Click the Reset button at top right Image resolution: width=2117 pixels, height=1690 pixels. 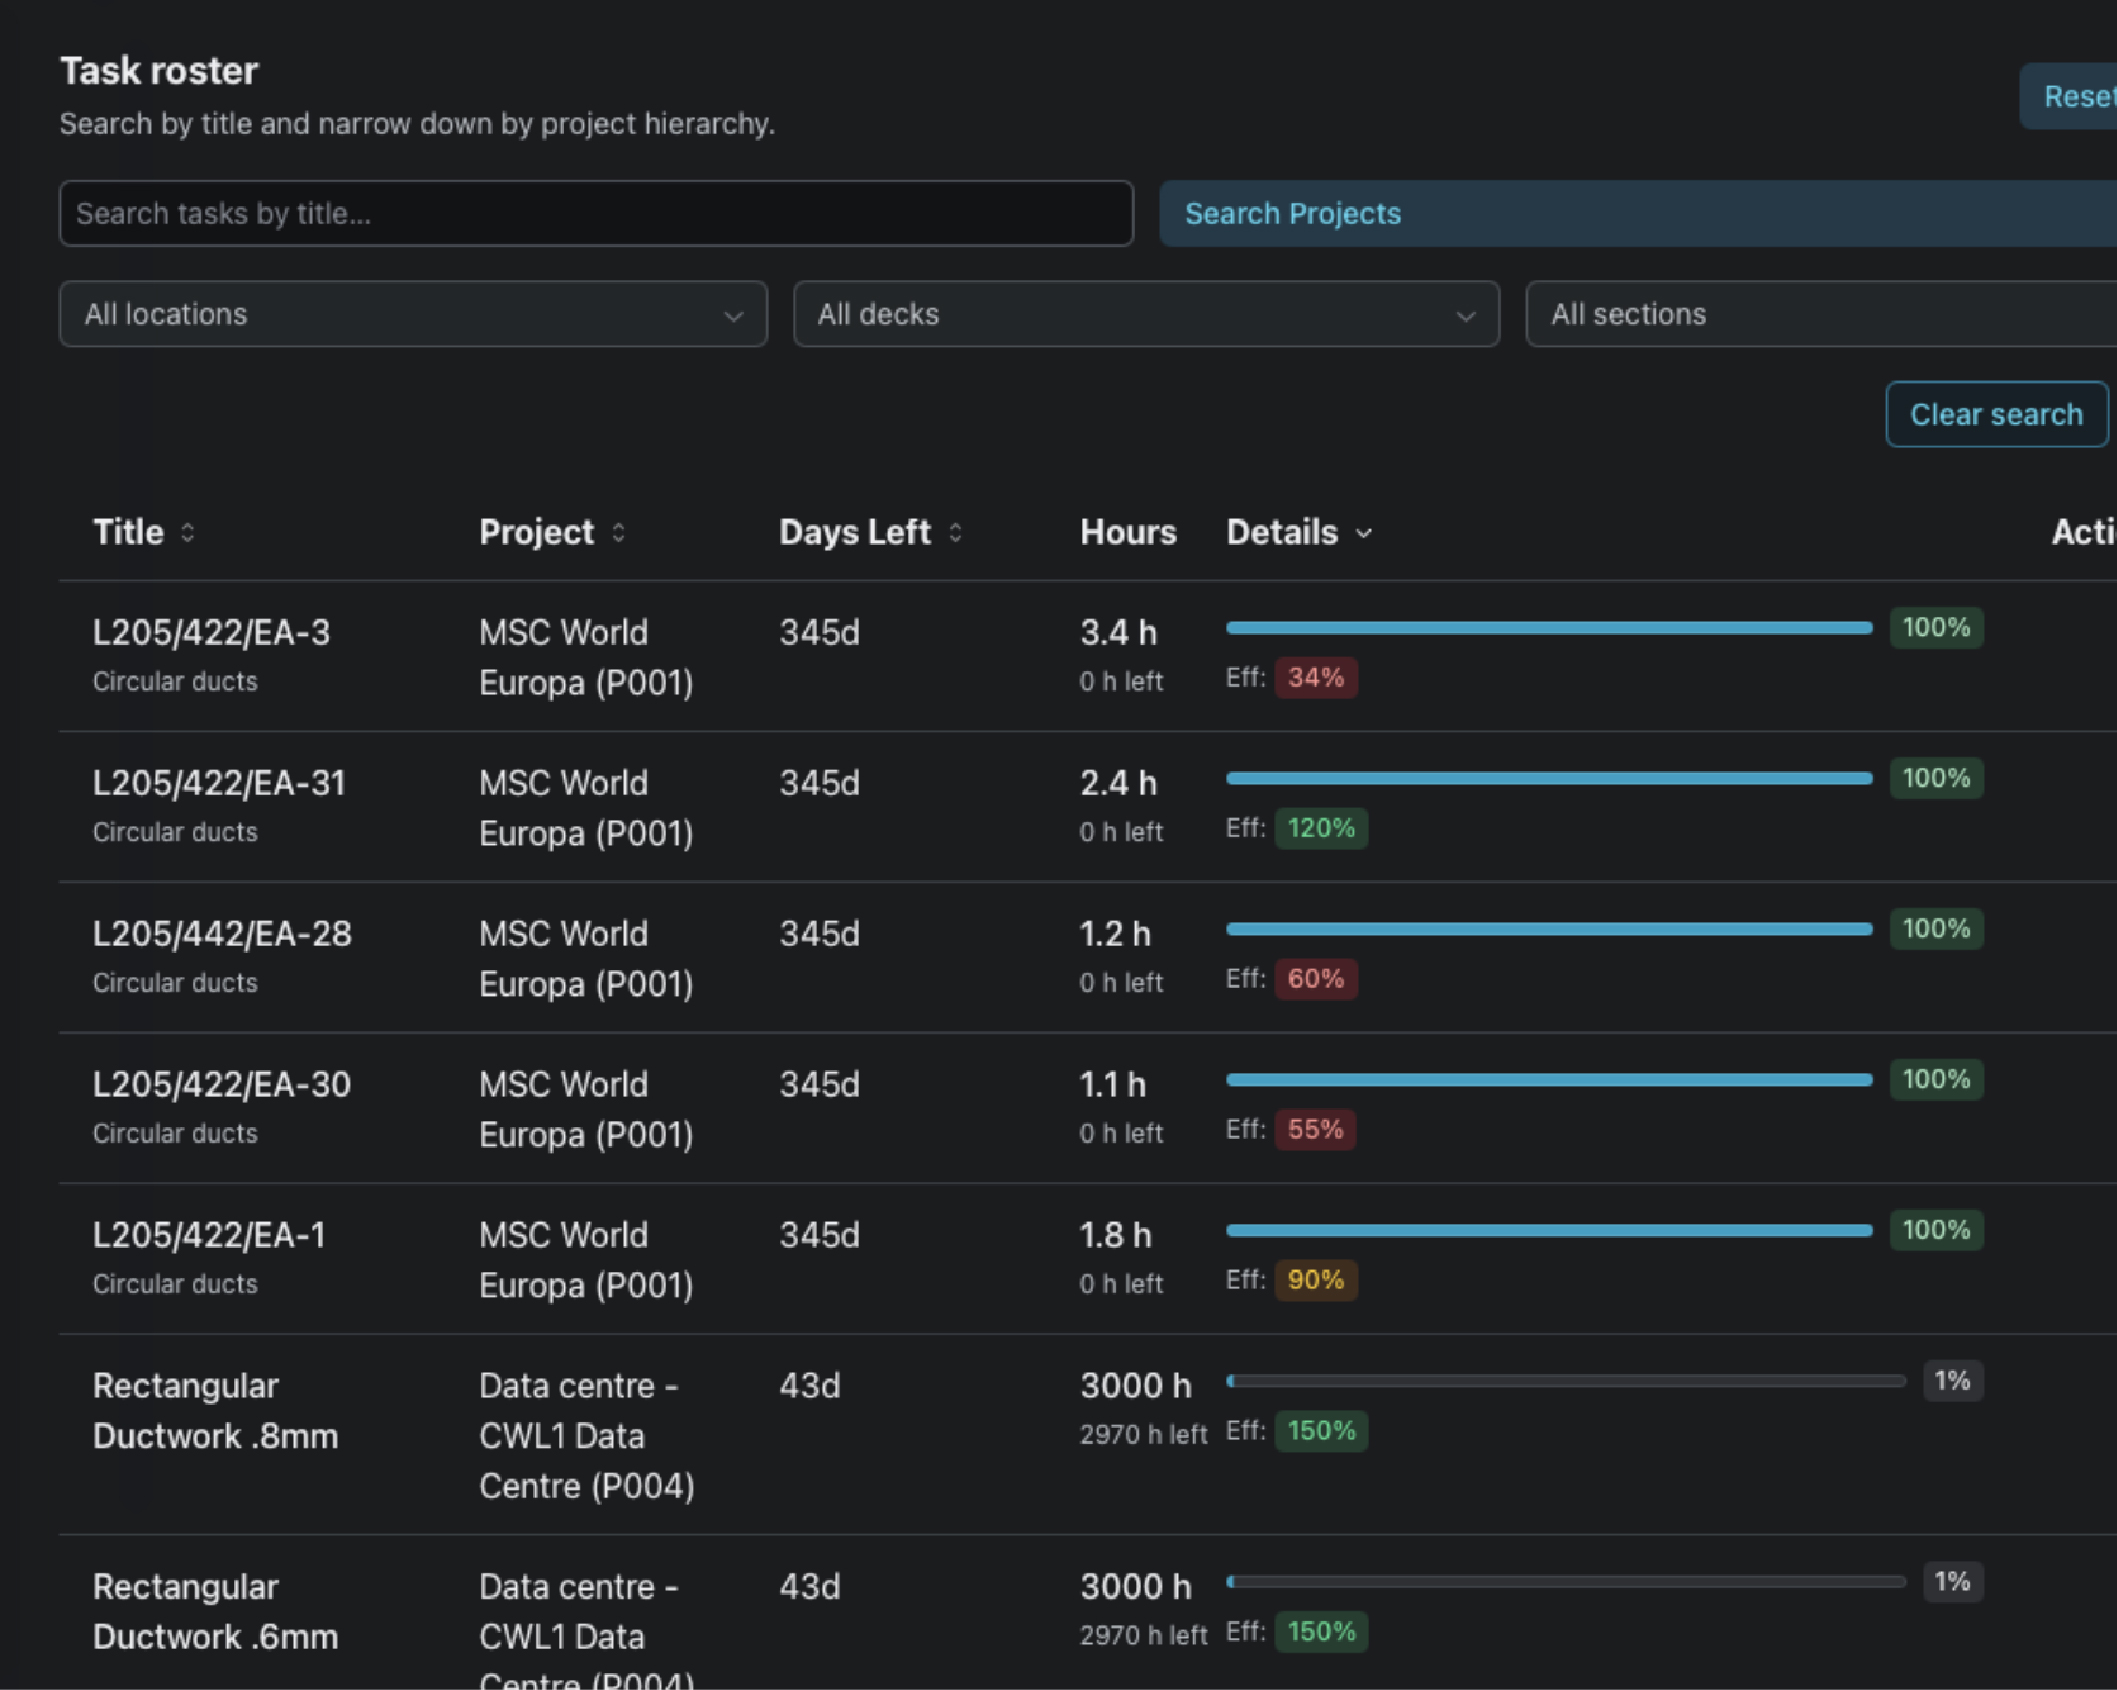(2075, 96)
